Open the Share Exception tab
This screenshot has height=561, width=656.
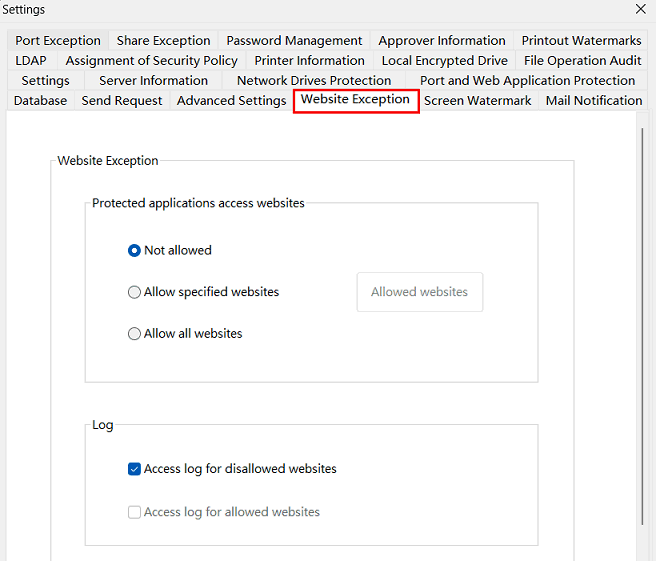[163, 41]
